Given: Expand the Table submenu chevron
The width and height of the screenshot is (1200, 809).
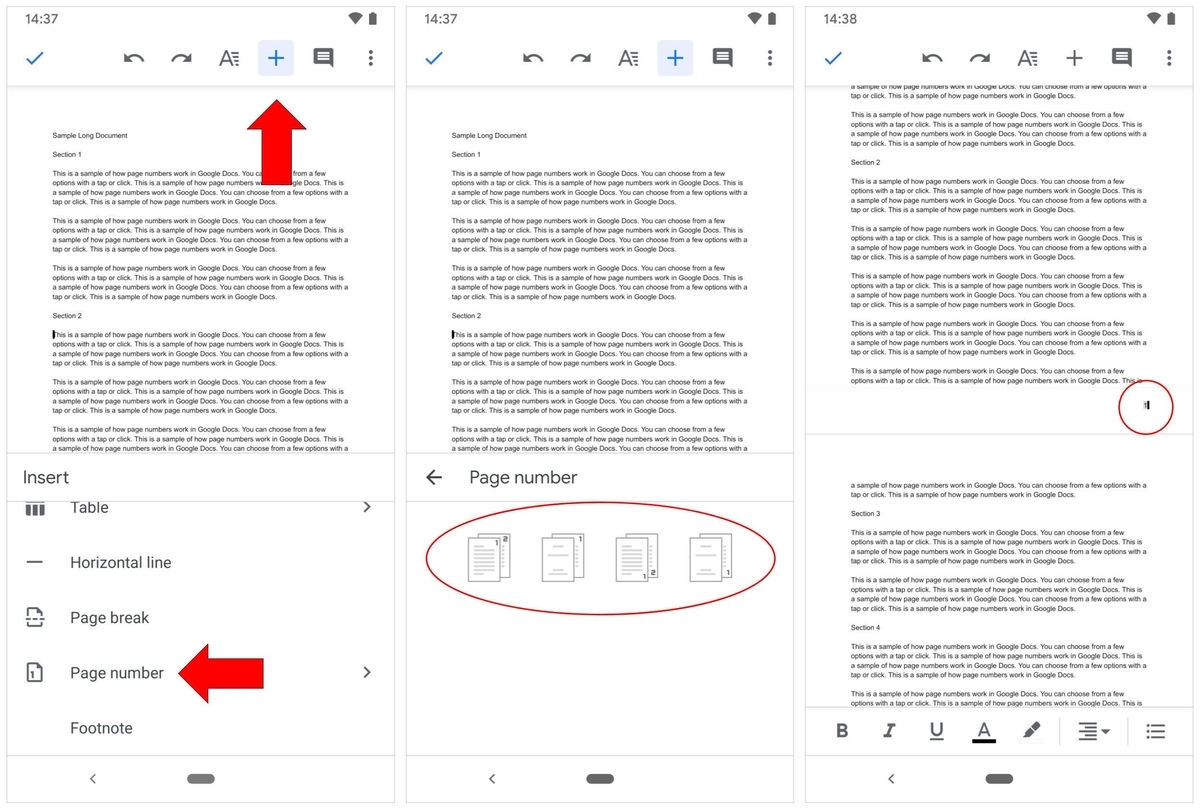Looking at the screenshot, I should point(367,507).
